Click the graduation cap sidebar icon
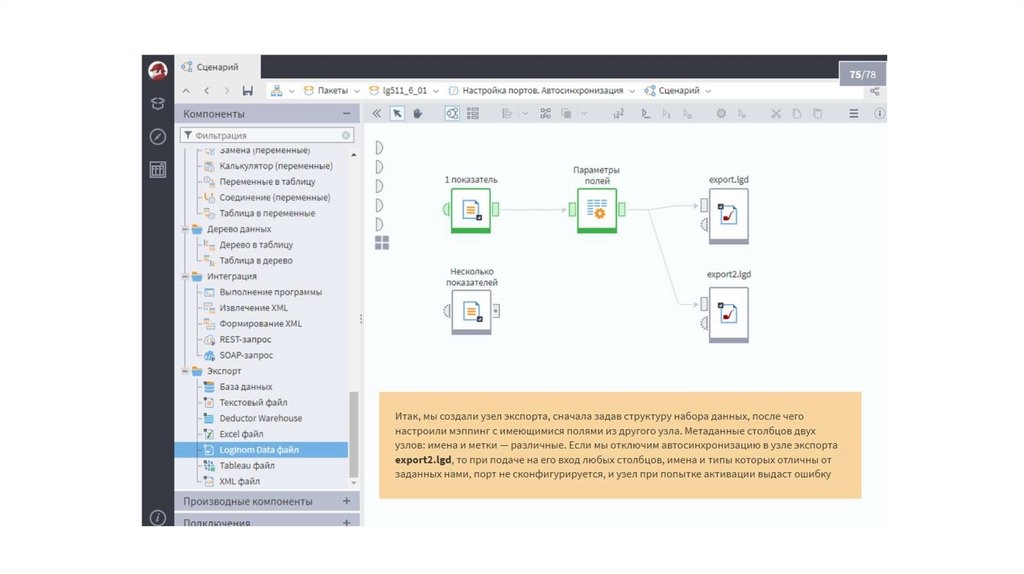This screenshot has height=574, width=1024. [157, 104]
